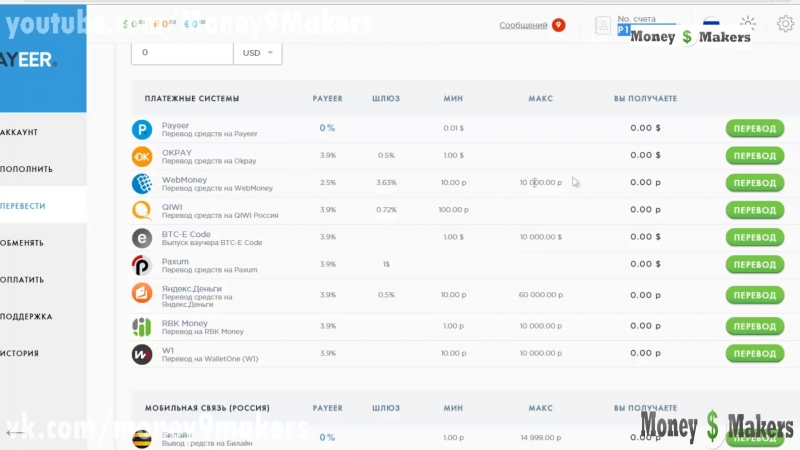Click ПЕРЕВОД button in OKPAY row
Screen dimensions: 800x450
(755, 156)
